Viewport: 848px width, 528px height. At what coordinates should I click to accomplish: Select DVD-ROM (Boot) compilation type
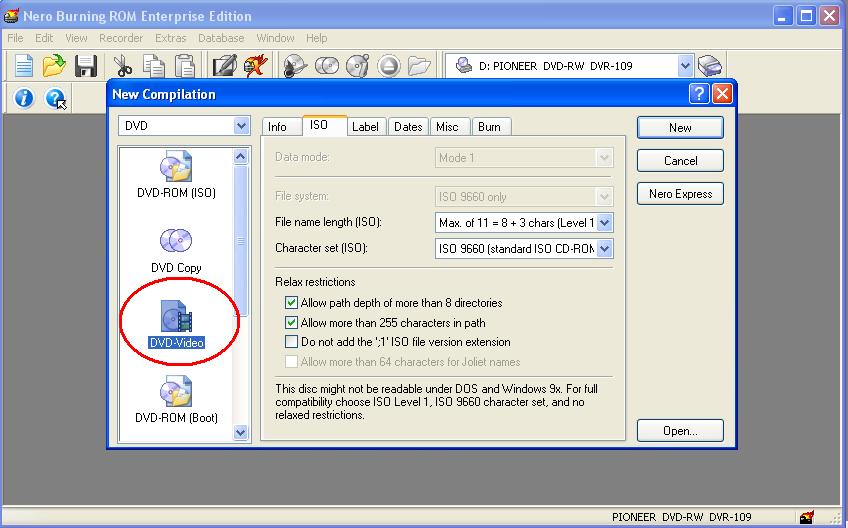point(176,400)
